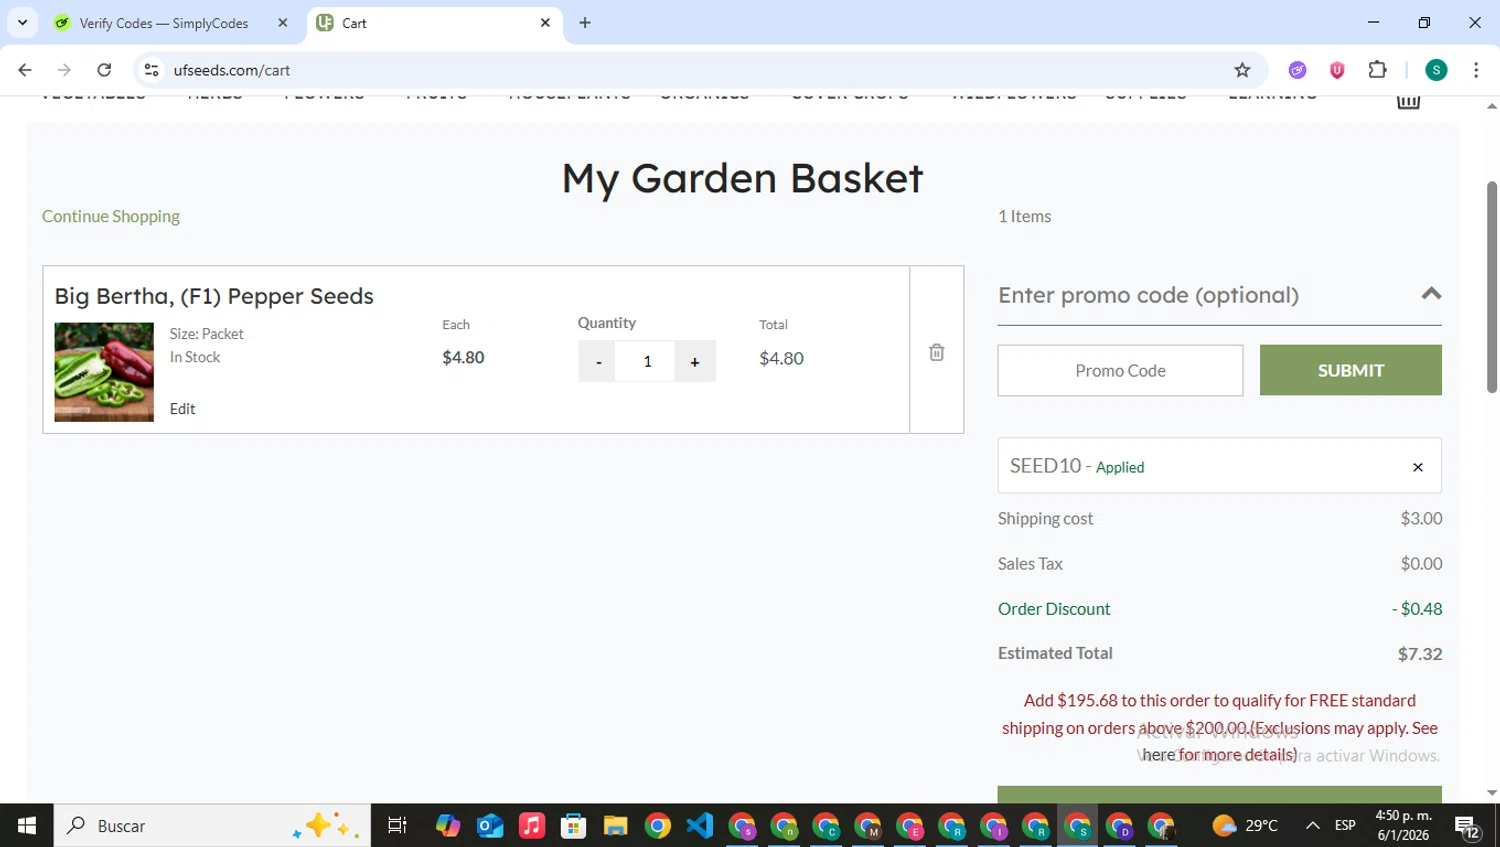1500x847 pixels.
Task: Open the weather widget showing 29°C
Action: (x=1245, y=826)
